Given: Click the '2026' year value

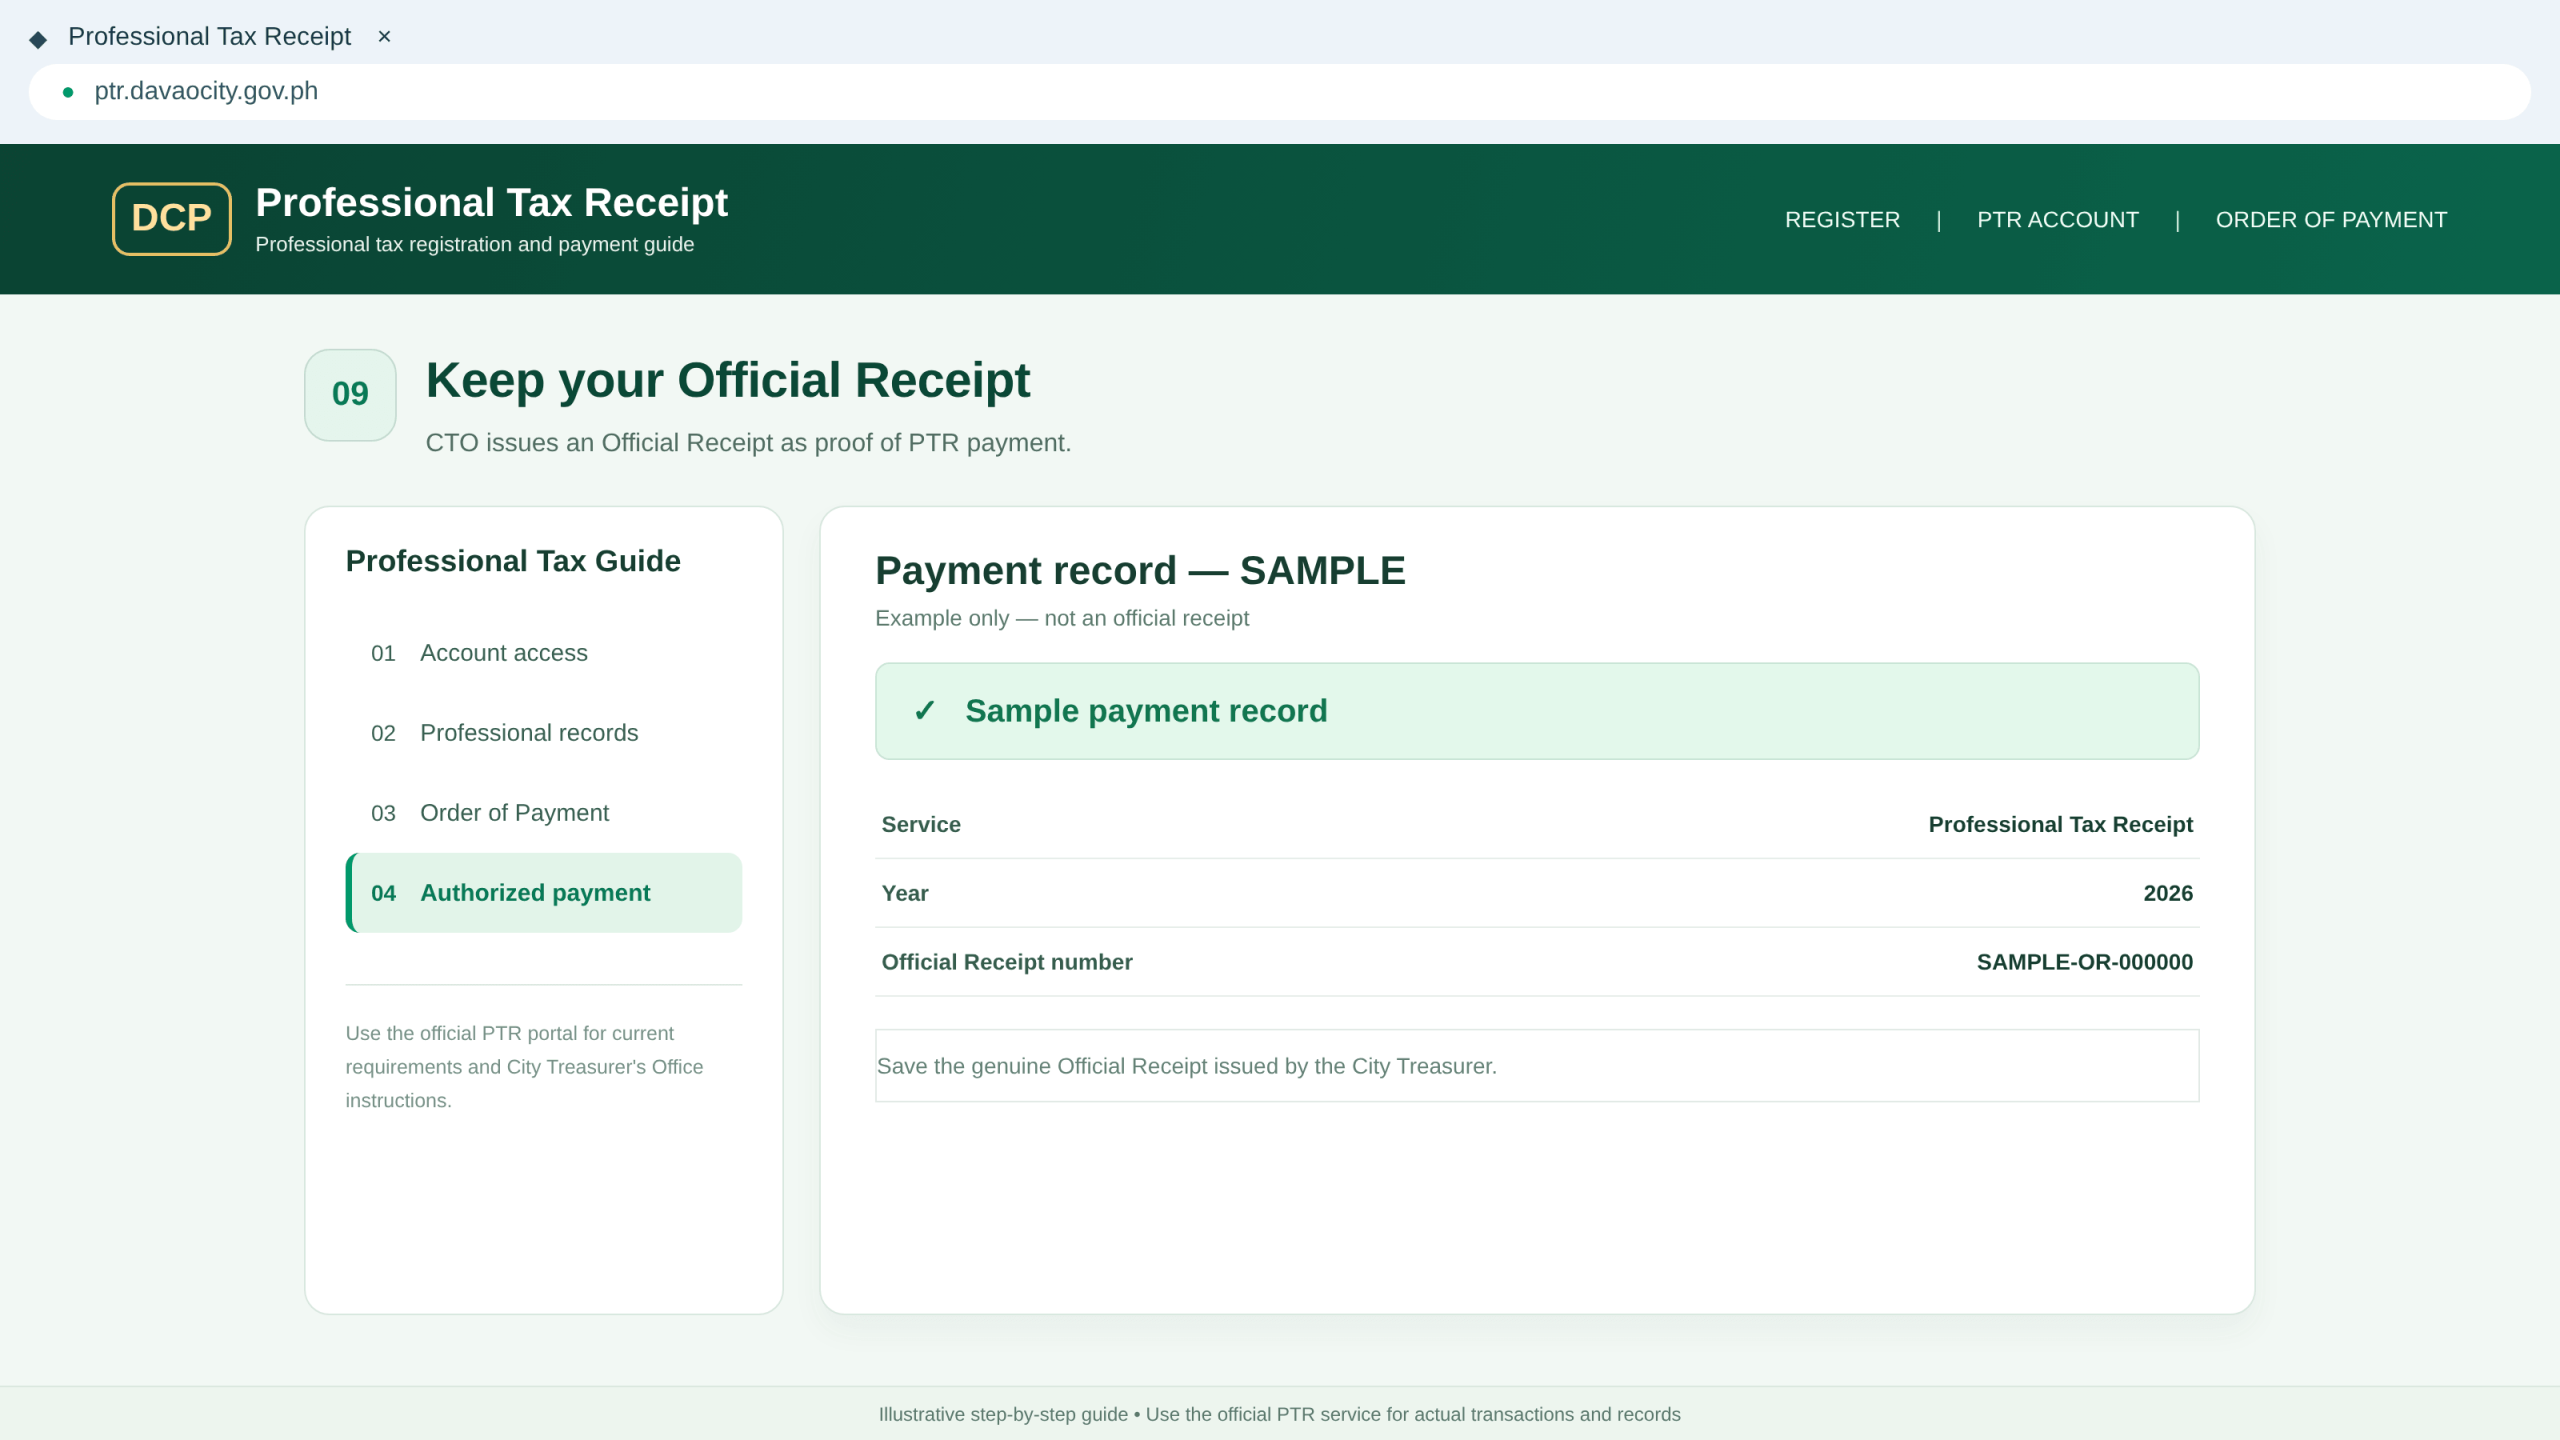Looking at the screenshot, I should click(2168, 893).
